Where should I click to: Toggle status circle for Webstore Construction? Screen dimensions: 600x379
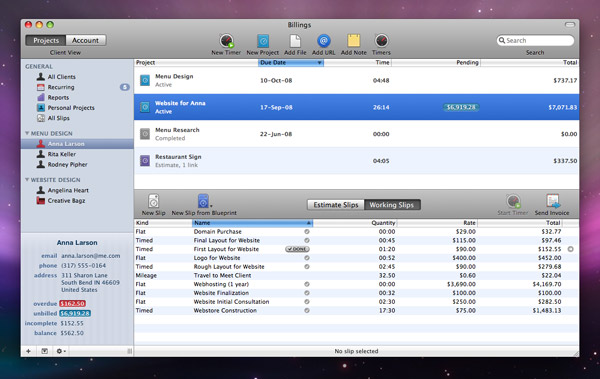307,310
